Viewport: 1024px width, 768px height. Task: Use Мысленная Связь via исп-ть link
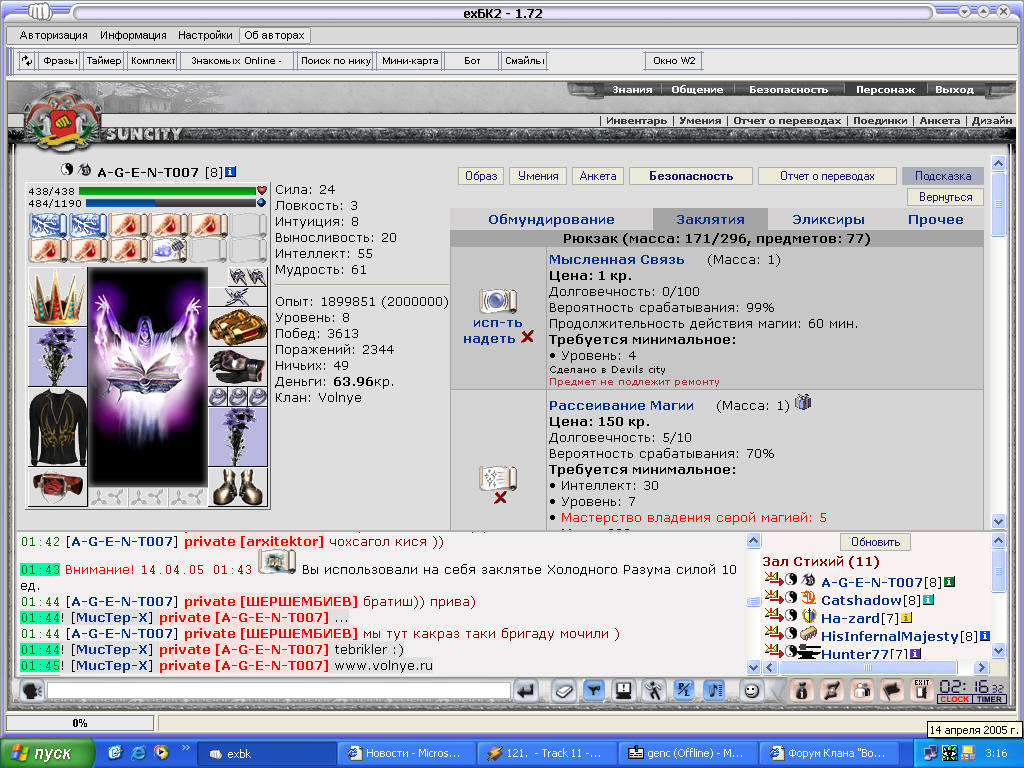[x=497, y=323]
